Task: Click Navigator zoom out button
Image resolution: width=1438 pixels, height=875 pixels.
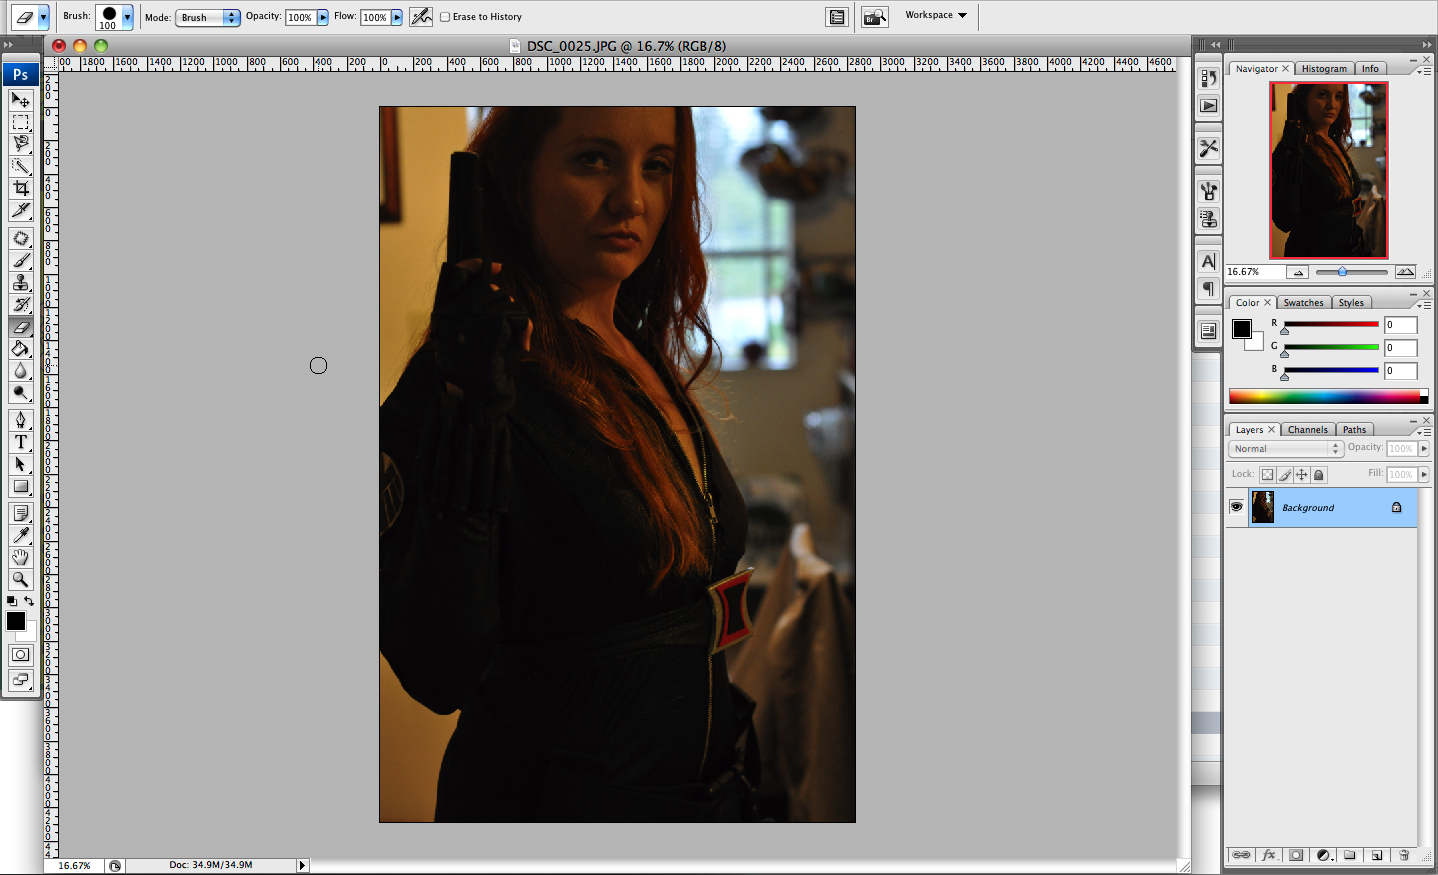Action: click(1298, 272)
